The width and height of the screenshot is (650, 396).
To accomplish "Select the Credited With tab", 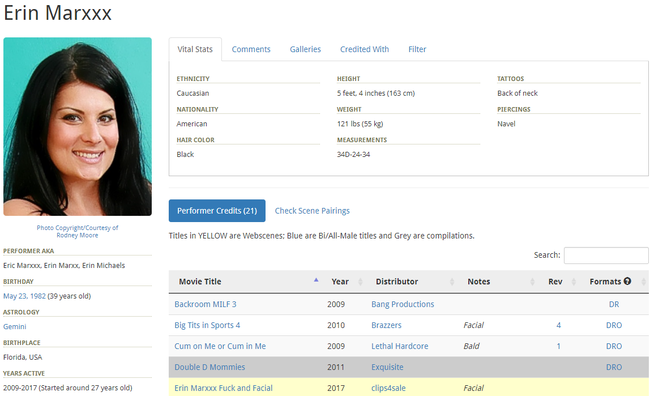I will [364, 49].
